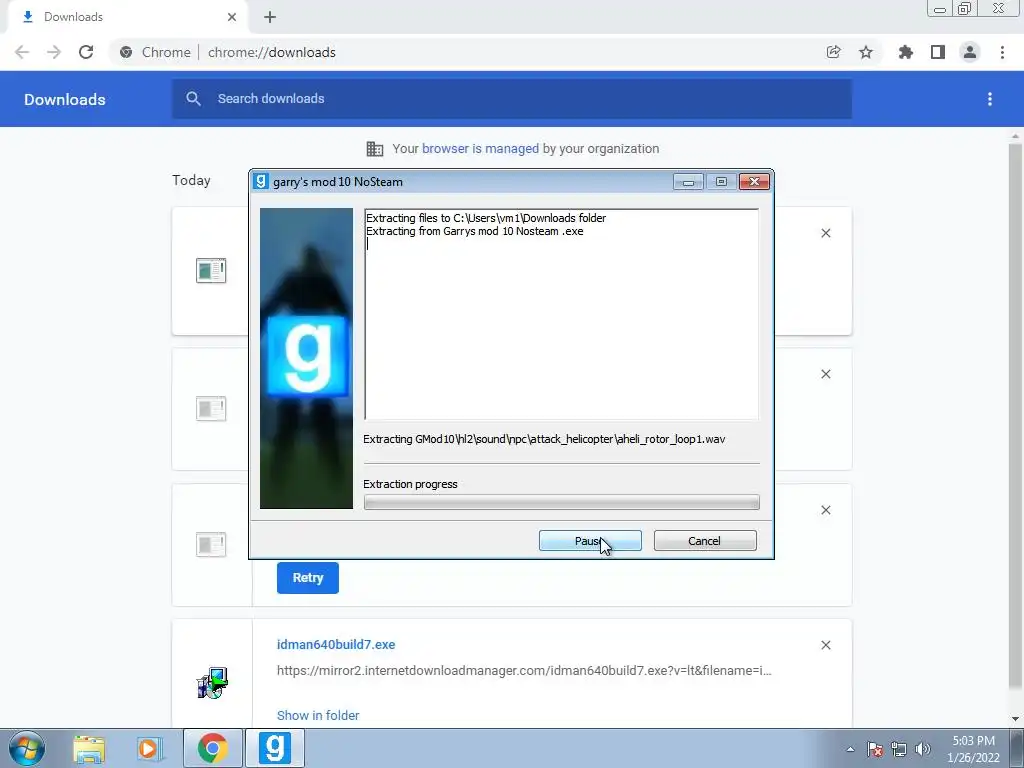Click the 'Extraction progress' label
Viewport: 1024px width, 768px height.
click(410, 484)
